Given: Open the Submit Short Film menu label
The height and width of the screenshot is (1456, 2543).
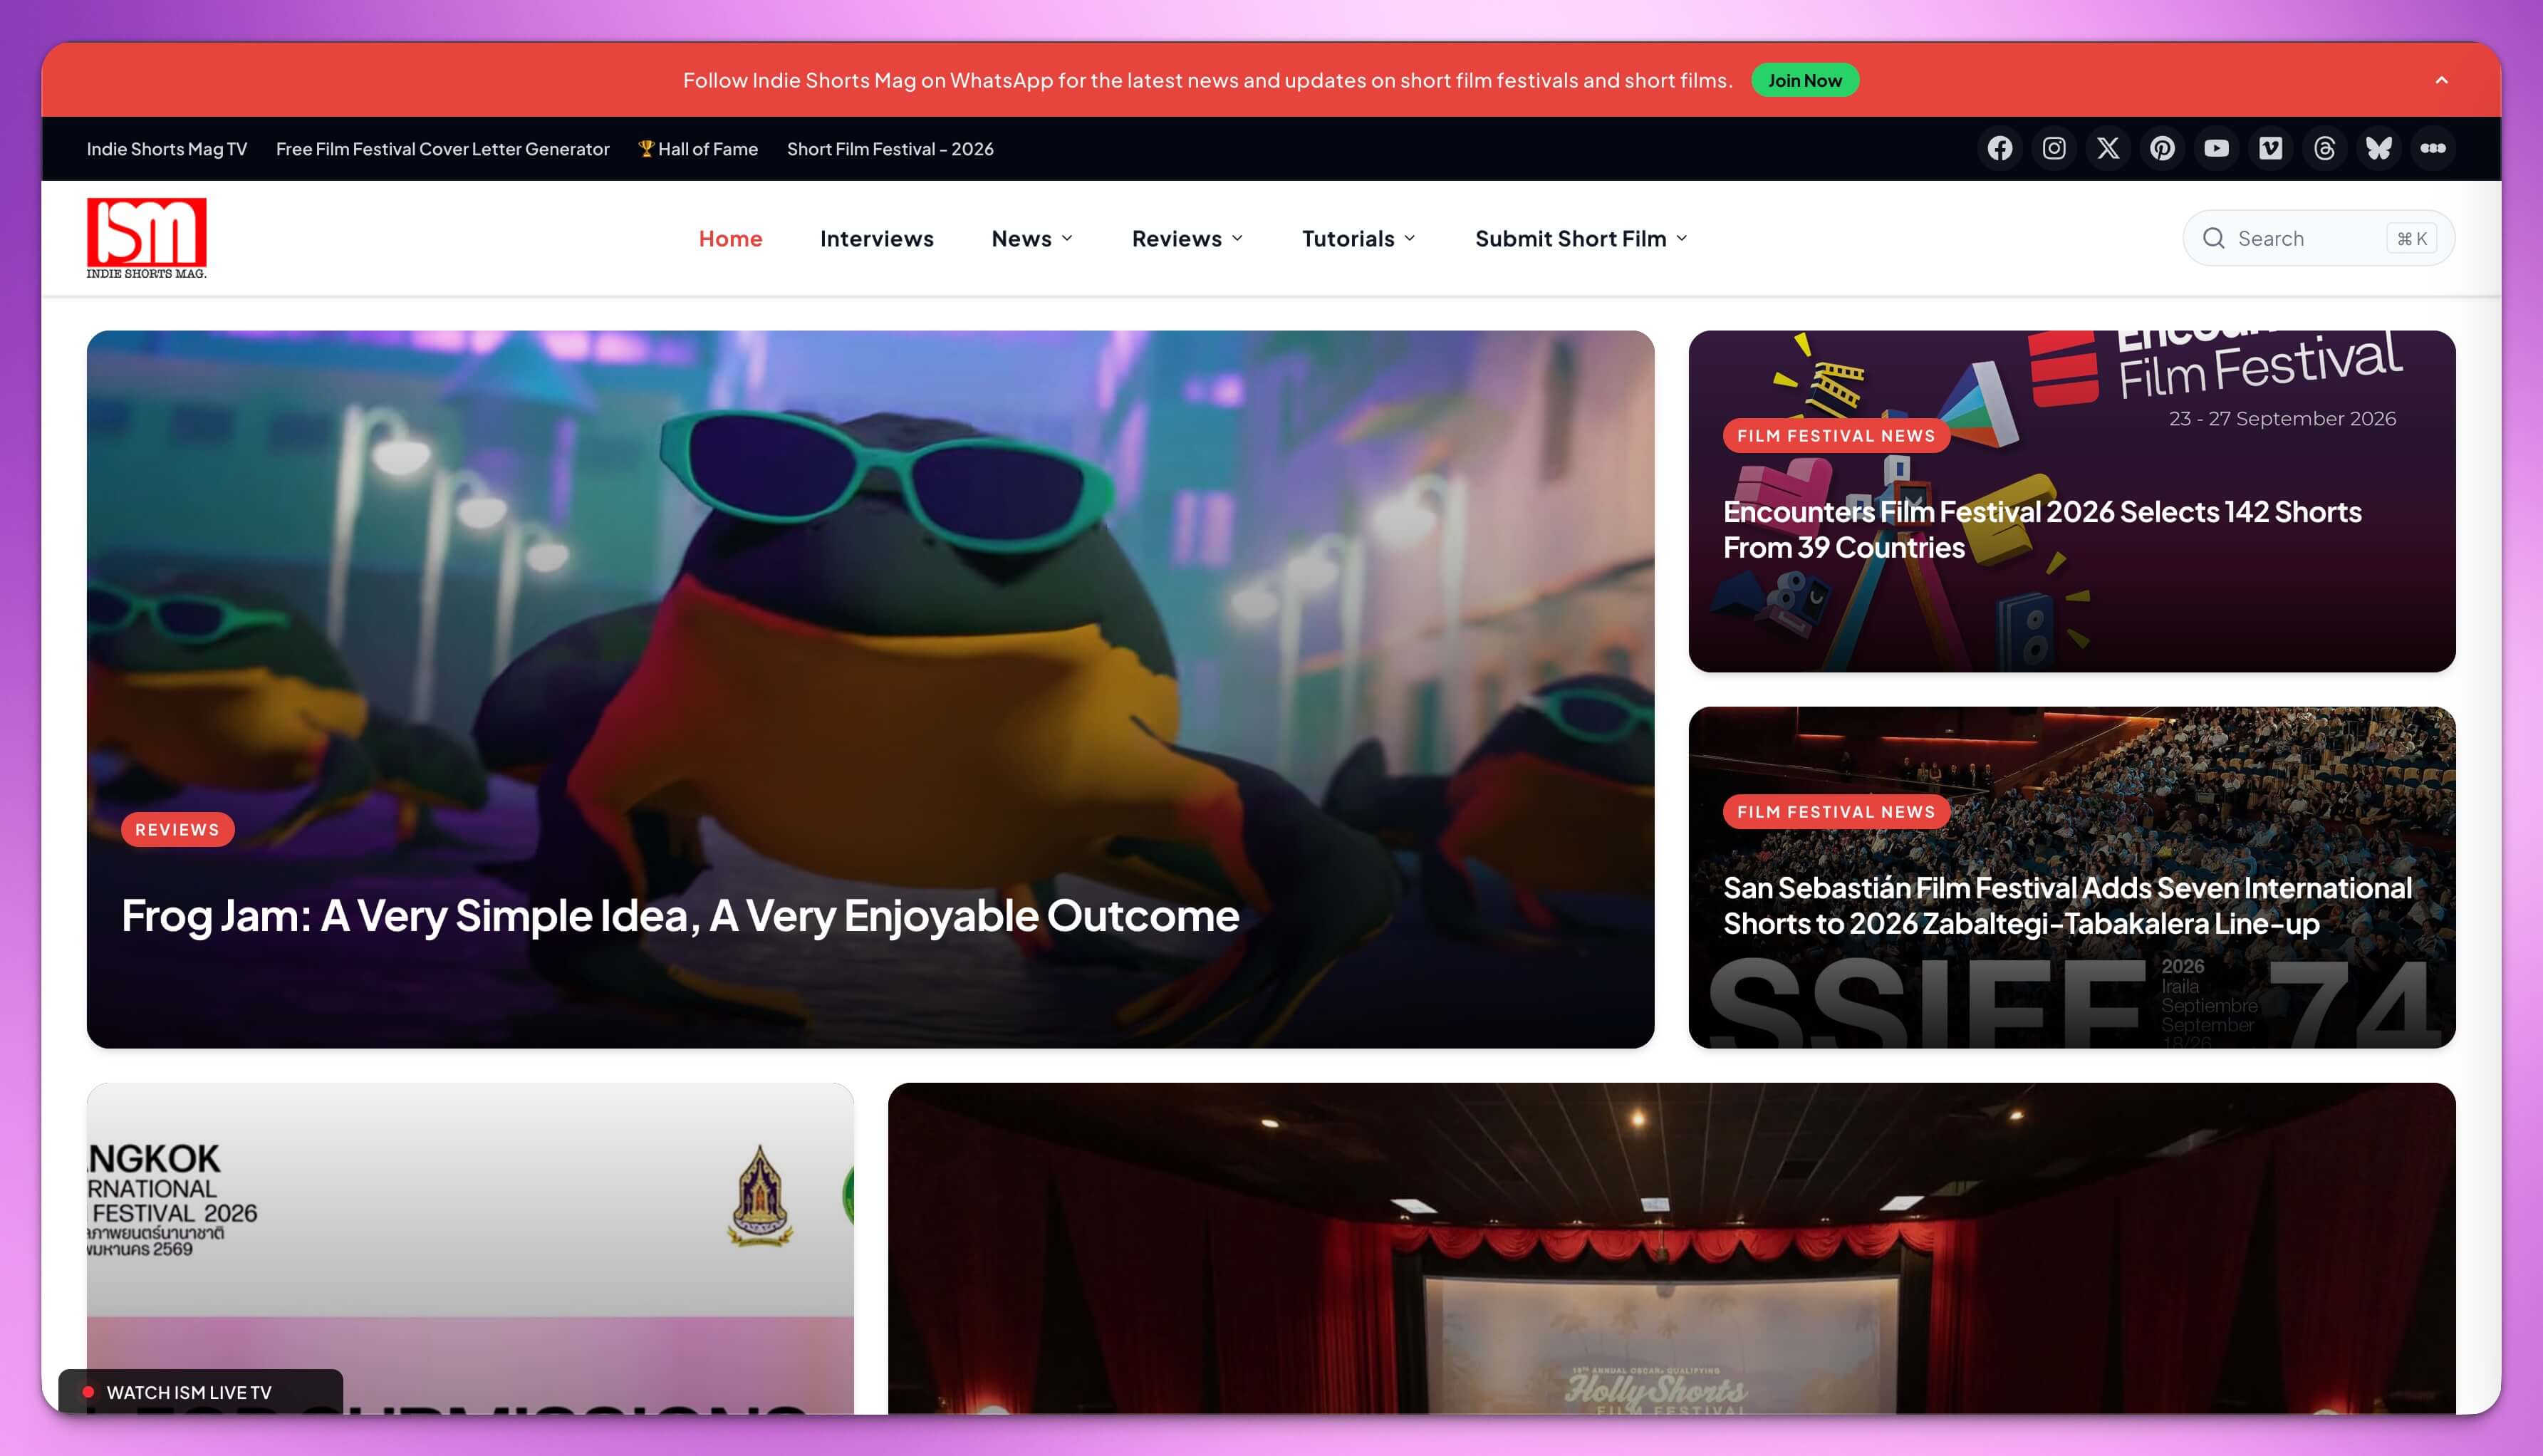Looking at the screenshot, I should [x=1570, y=238].
